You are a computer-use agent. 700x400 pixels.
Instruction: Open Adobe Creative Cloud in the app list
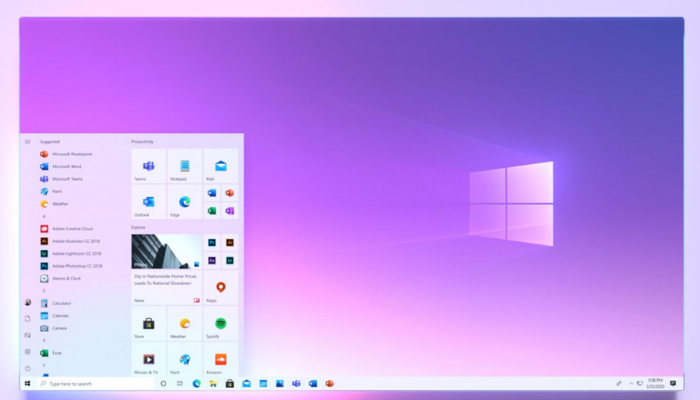(x=67, y=229)
